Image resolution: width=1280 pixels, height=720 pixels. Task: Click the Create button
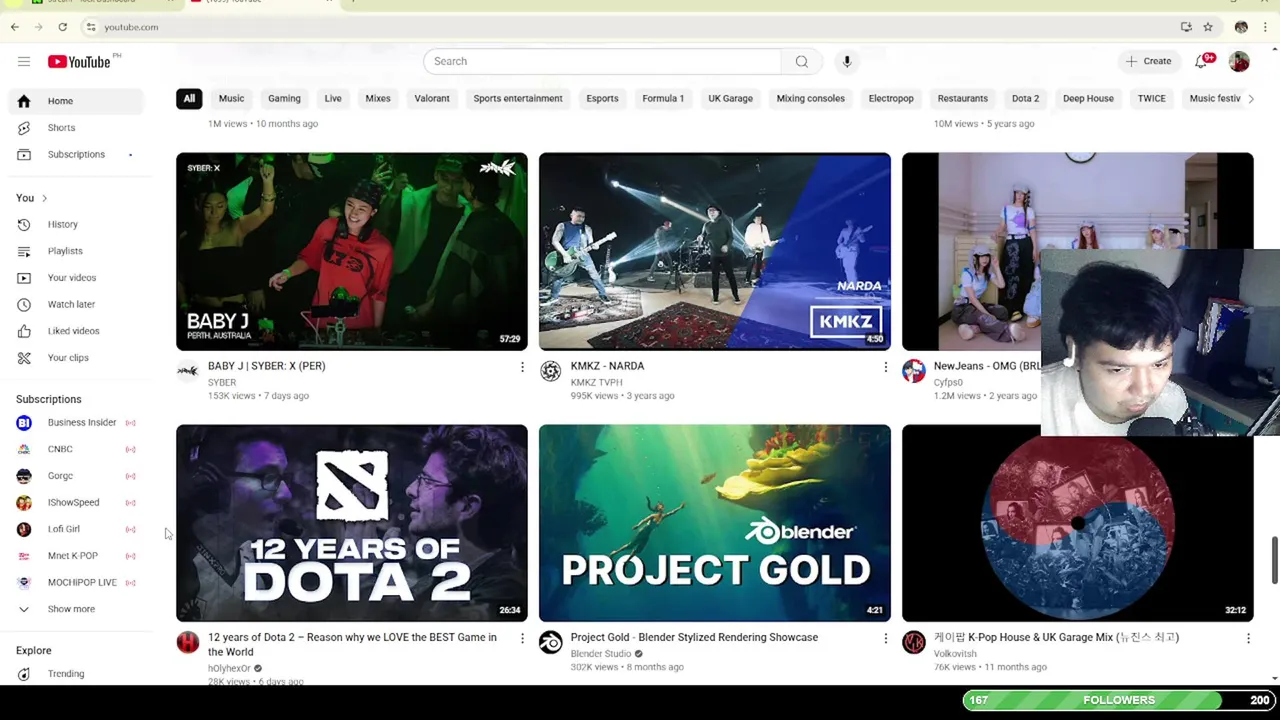click(1148, 62)
